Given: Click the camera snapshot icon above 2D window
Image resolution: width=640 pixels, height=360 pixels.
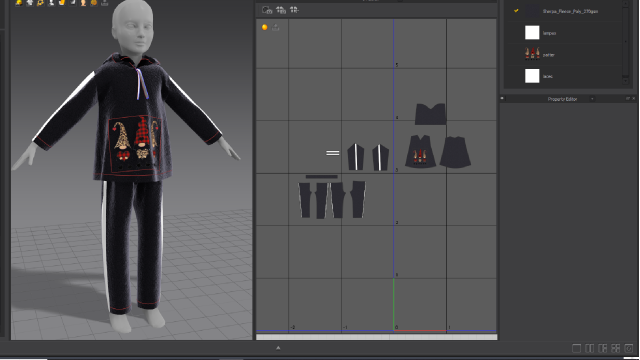Looking at the screenshot, I should click(267, 10).
